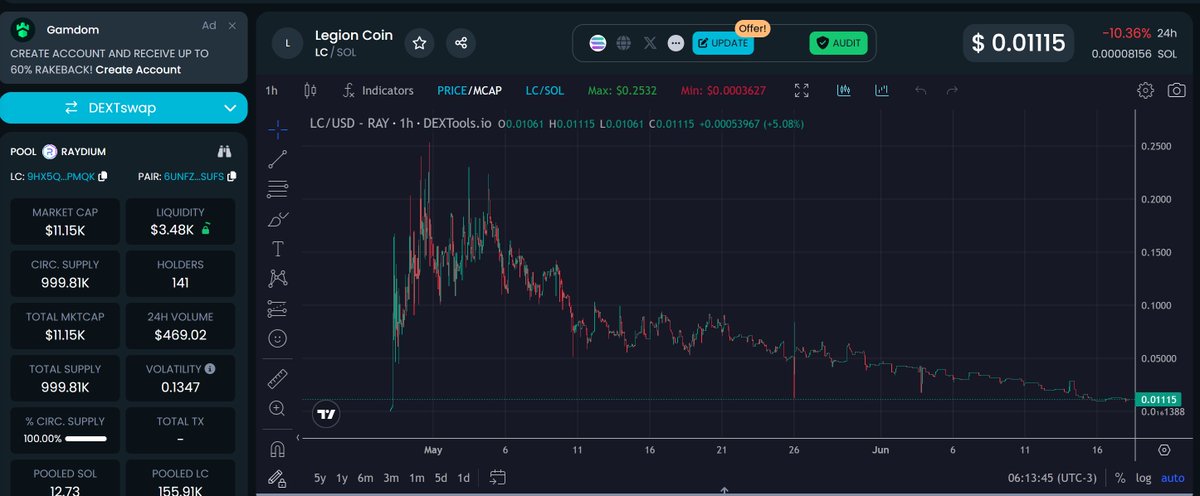Open the Indicators menu
This screenshot has height=496, width=1200.
[x=378, y=90]
